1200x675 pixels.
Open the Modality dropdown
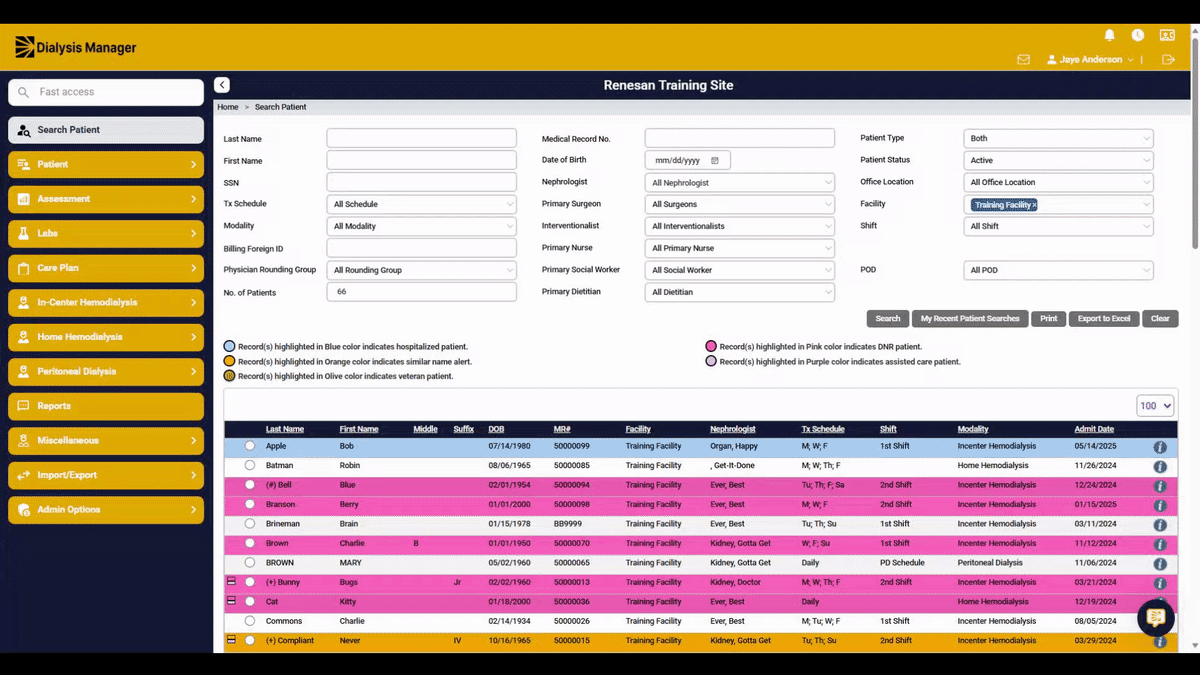click(422, 226)
